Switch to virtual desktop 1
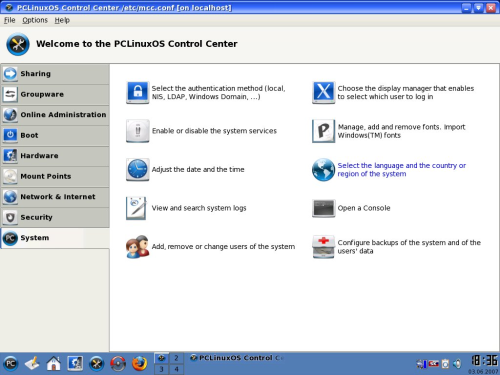Viewport: 500px width, 375px height. tap(161, 358)
